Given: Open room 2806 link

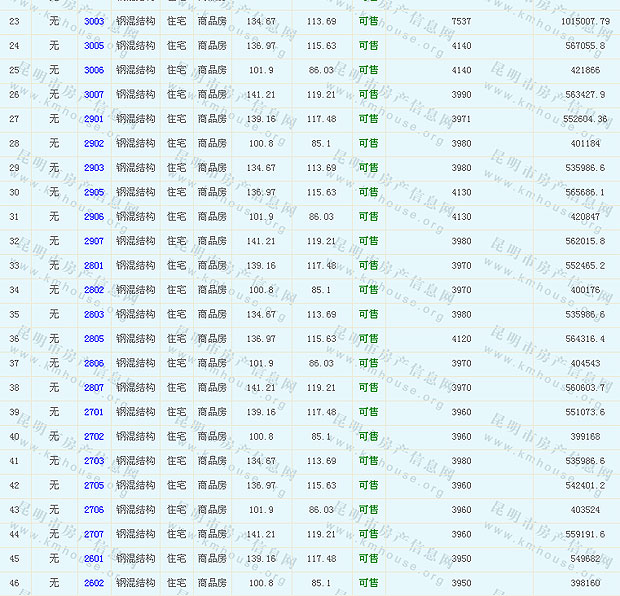Looking at the screenshot, I should pos(94,363).
